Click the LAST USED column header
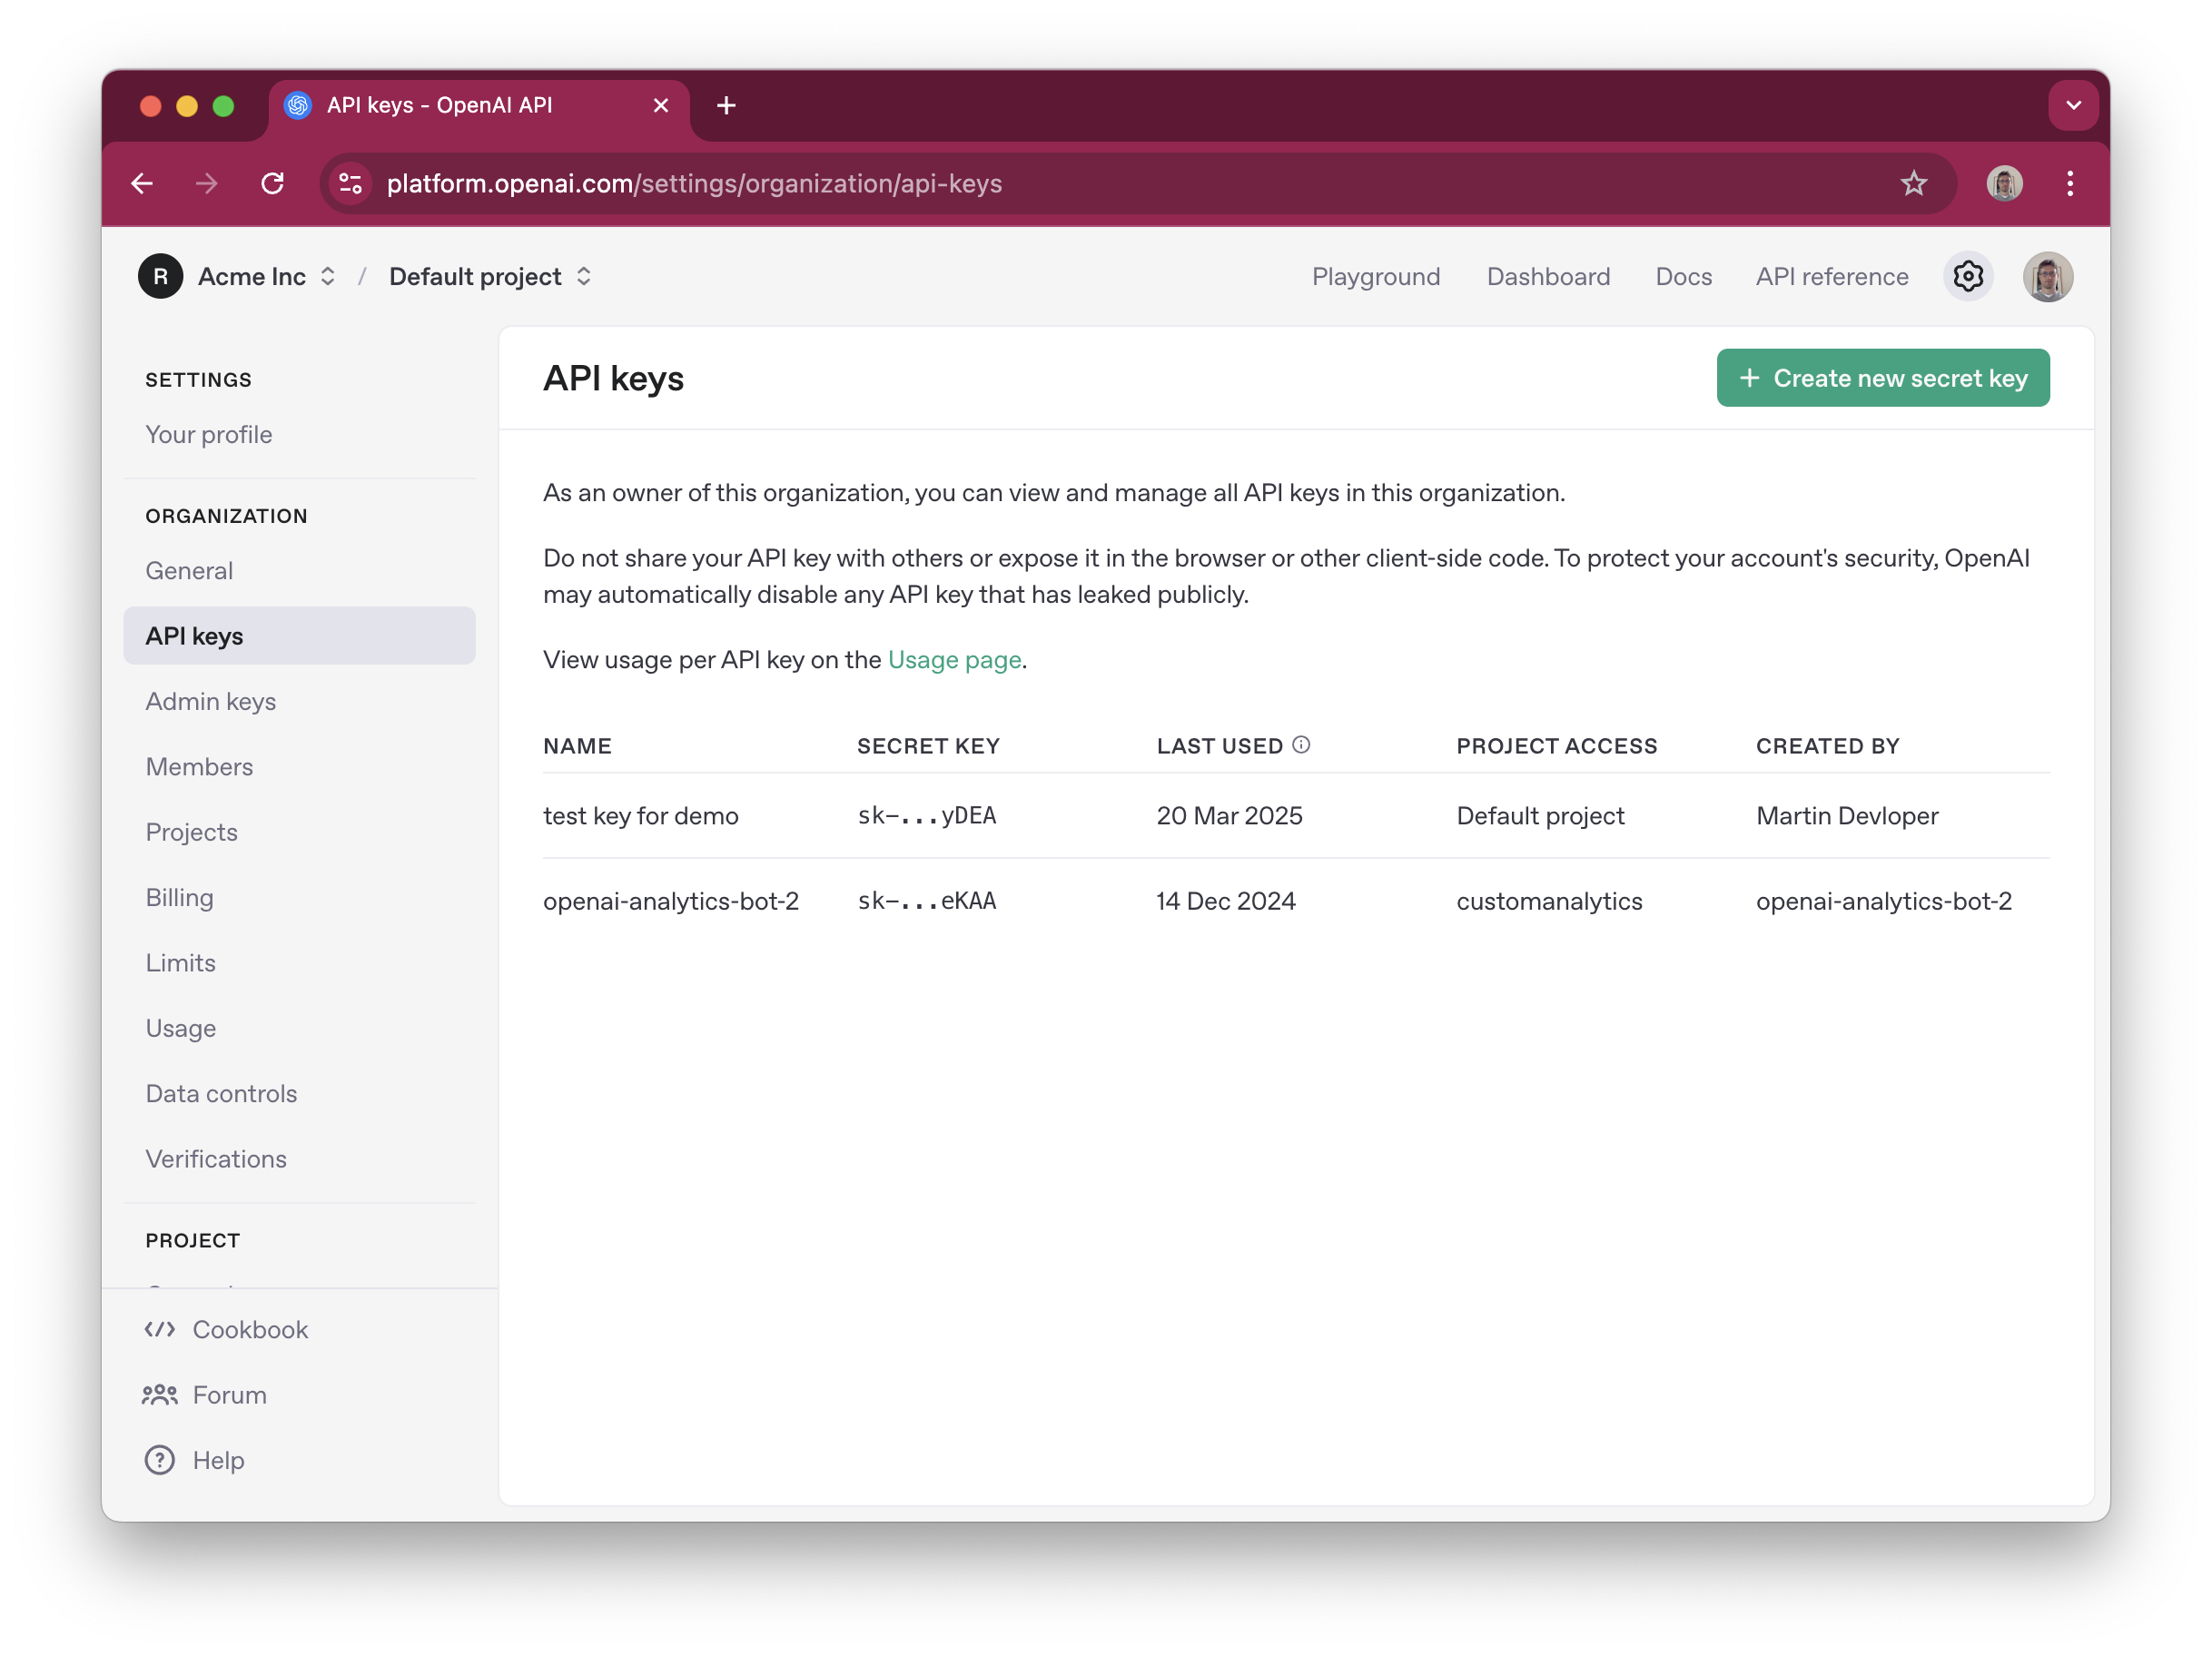Screen dimensions: 2212x1656 coord(1220,746)
